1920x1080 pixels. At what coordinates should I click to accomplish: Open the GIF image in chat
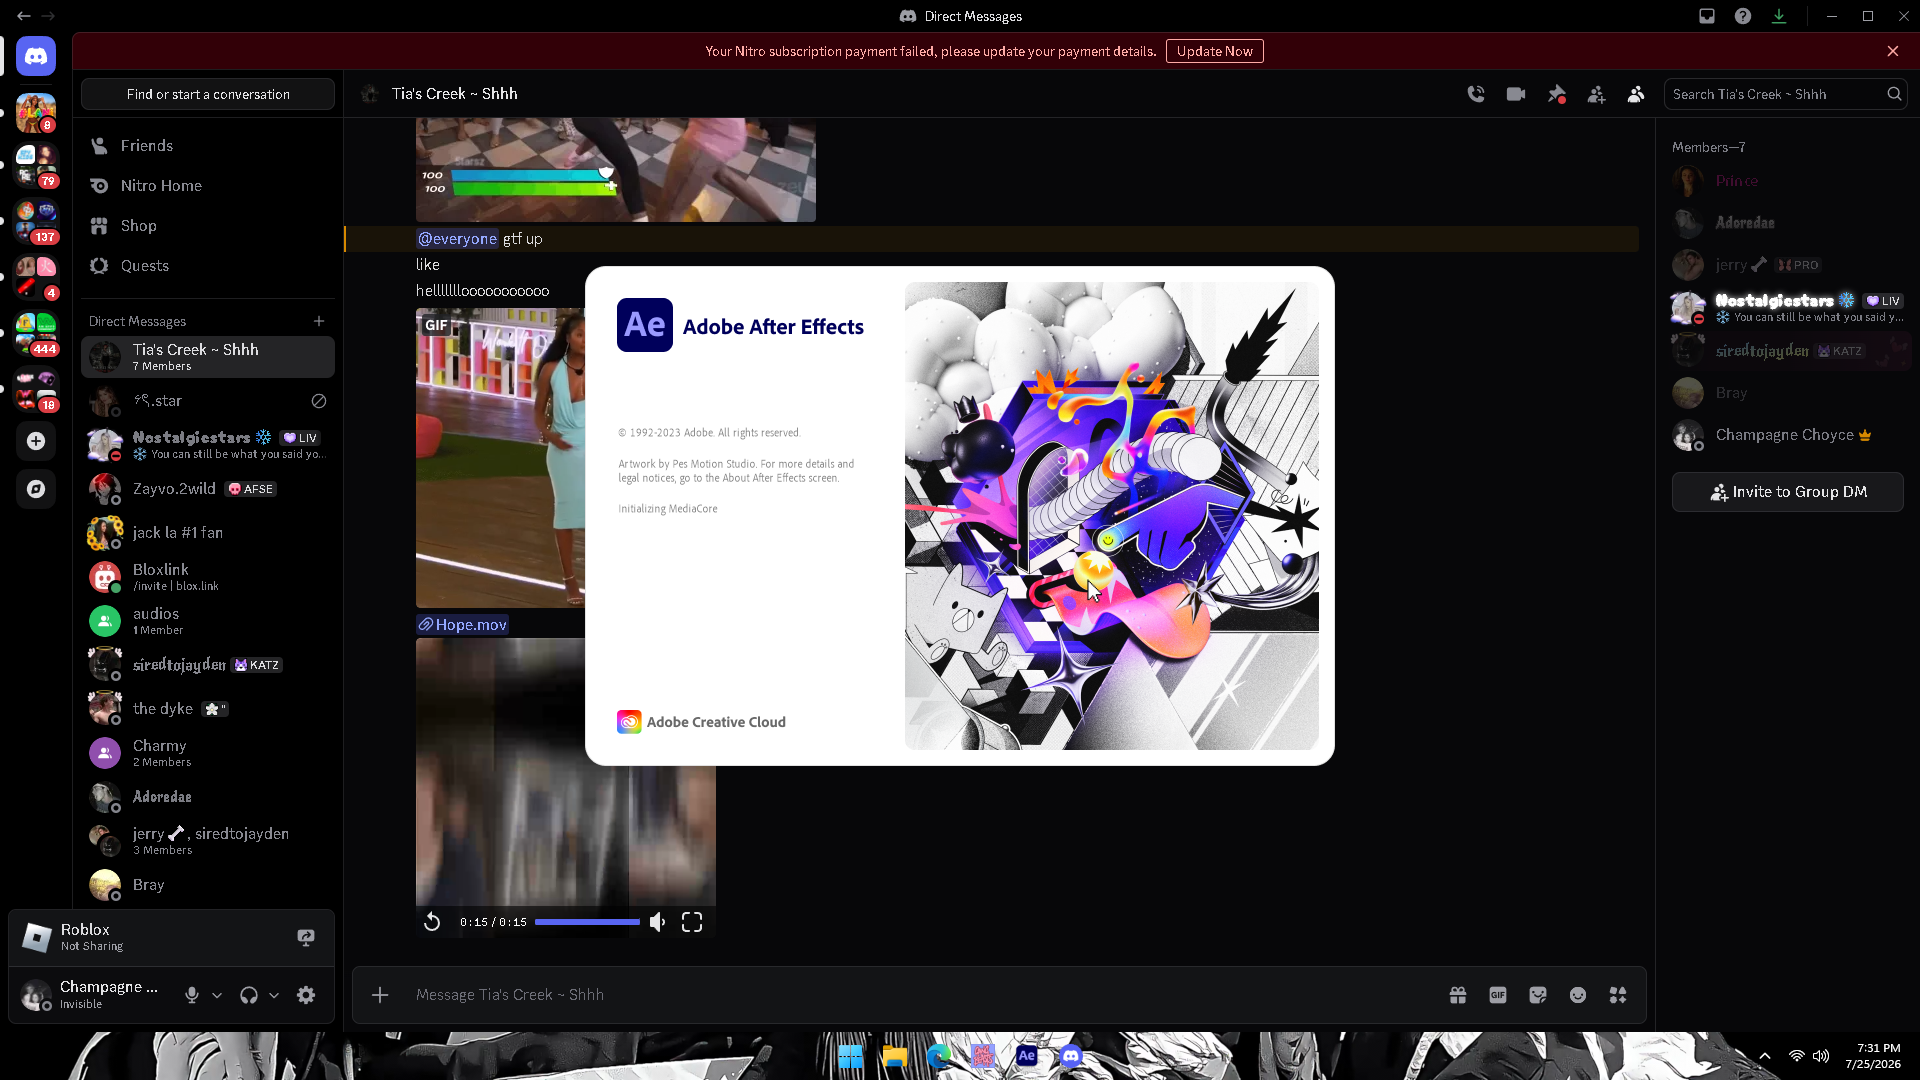[500, 458]
